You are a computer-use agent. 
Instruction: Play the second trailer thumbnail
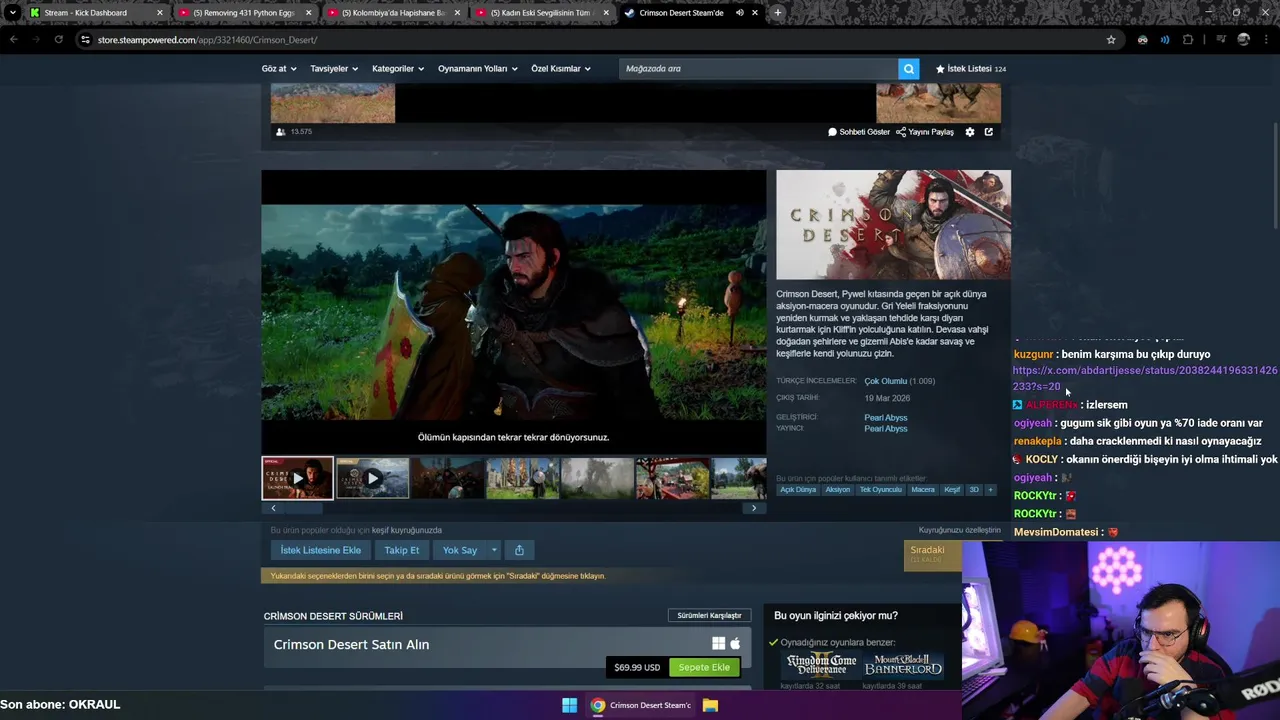(372, 478)
